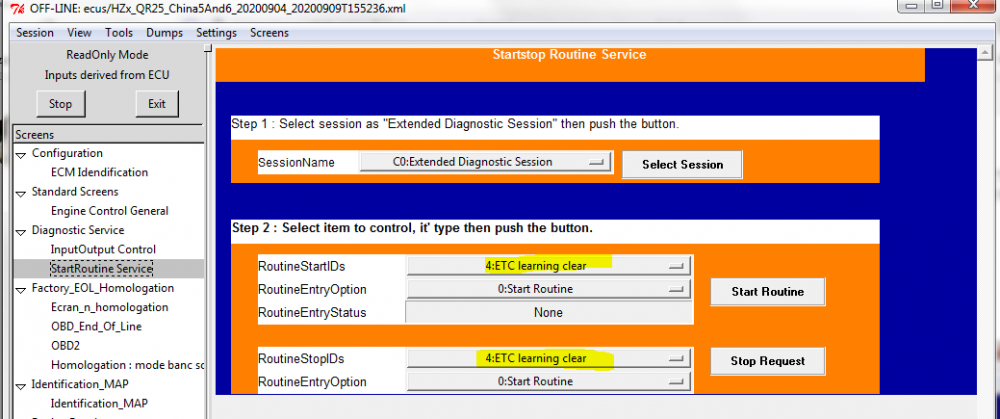Collapse the Configuration tree node
This screenshot has height=419, width=1000.
coord(21,154)
